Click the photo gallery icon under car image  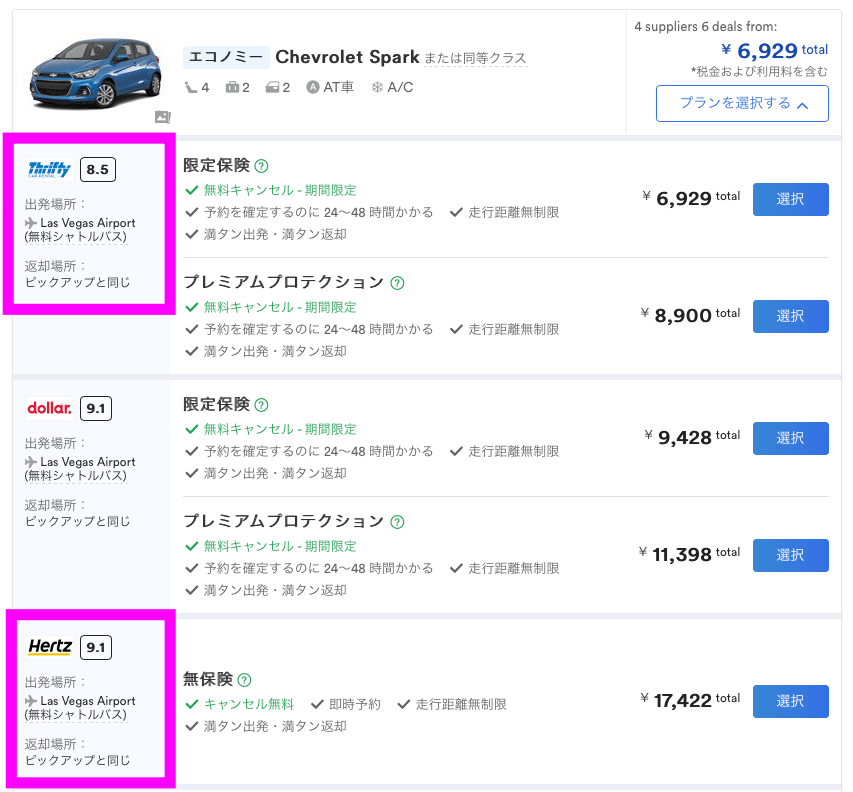[x=163, y=117]
